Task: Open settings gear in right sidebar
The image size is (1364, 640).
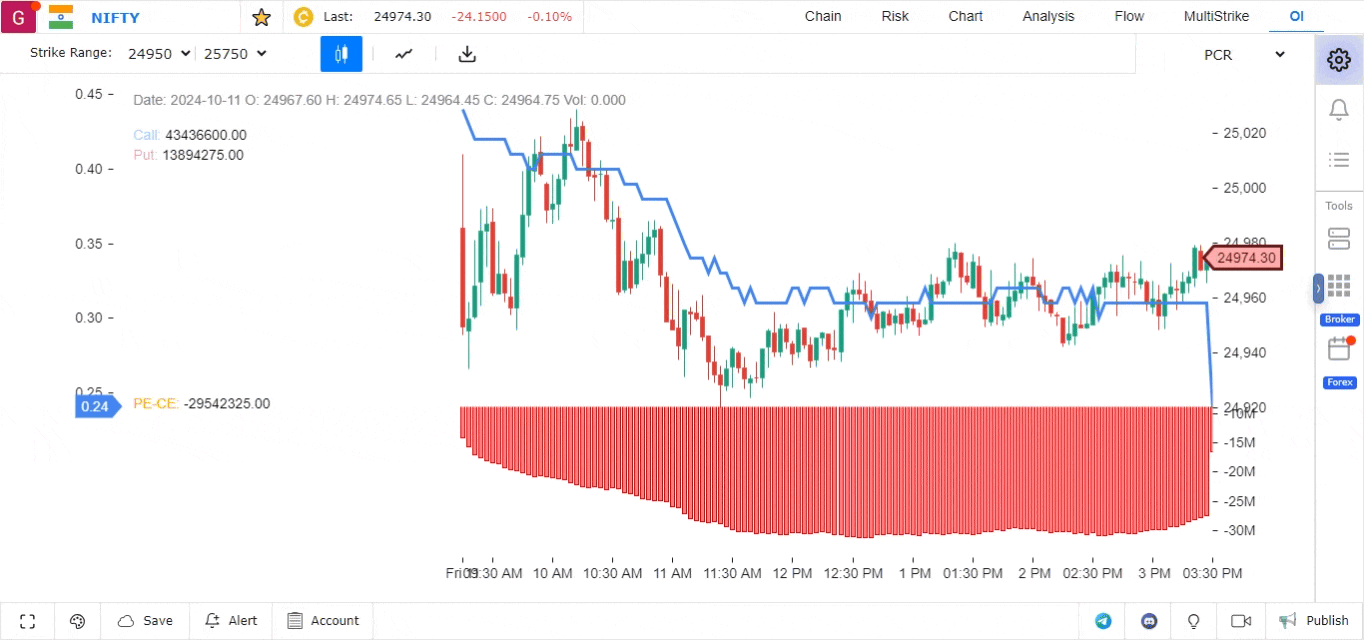Action: tap(1339, 60)
